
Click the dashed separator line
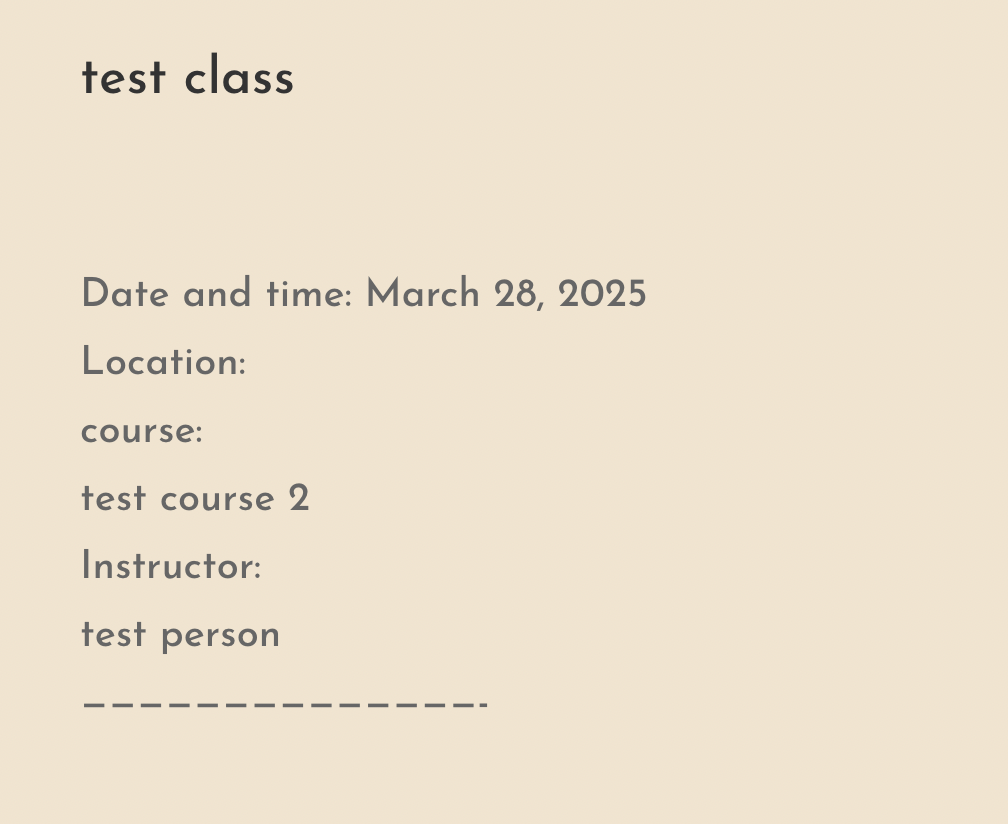coord(285,704)
